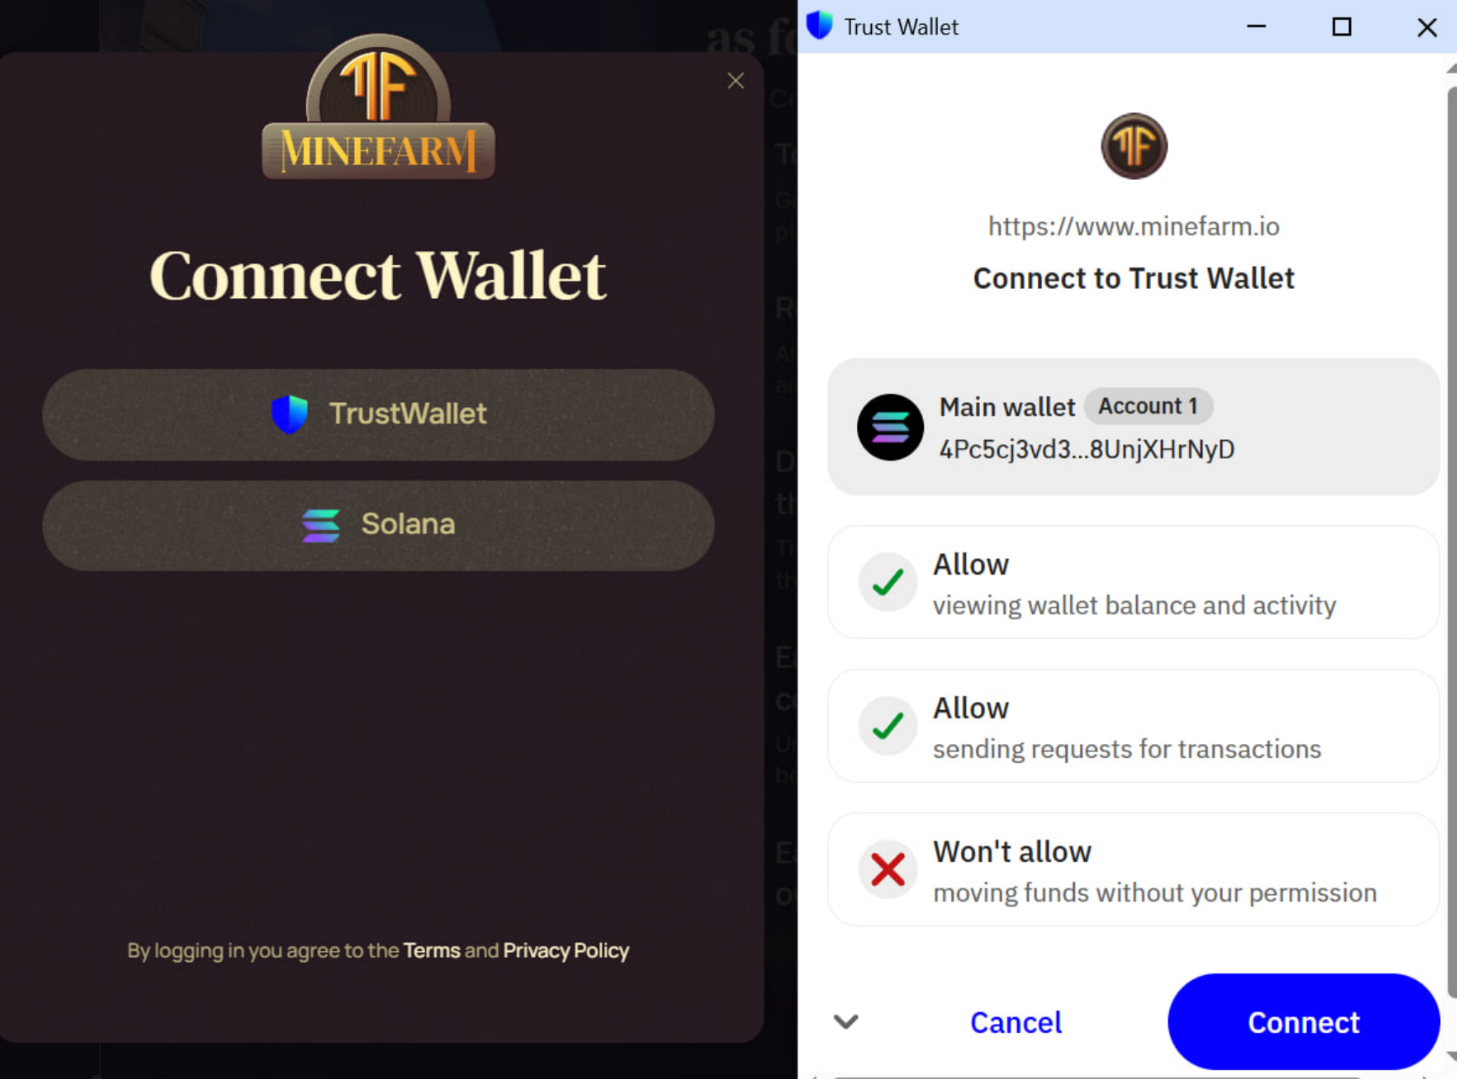Click the TrustWallet shield icon in wallet list
The image size is (1457, 1079).
point(290,414)
